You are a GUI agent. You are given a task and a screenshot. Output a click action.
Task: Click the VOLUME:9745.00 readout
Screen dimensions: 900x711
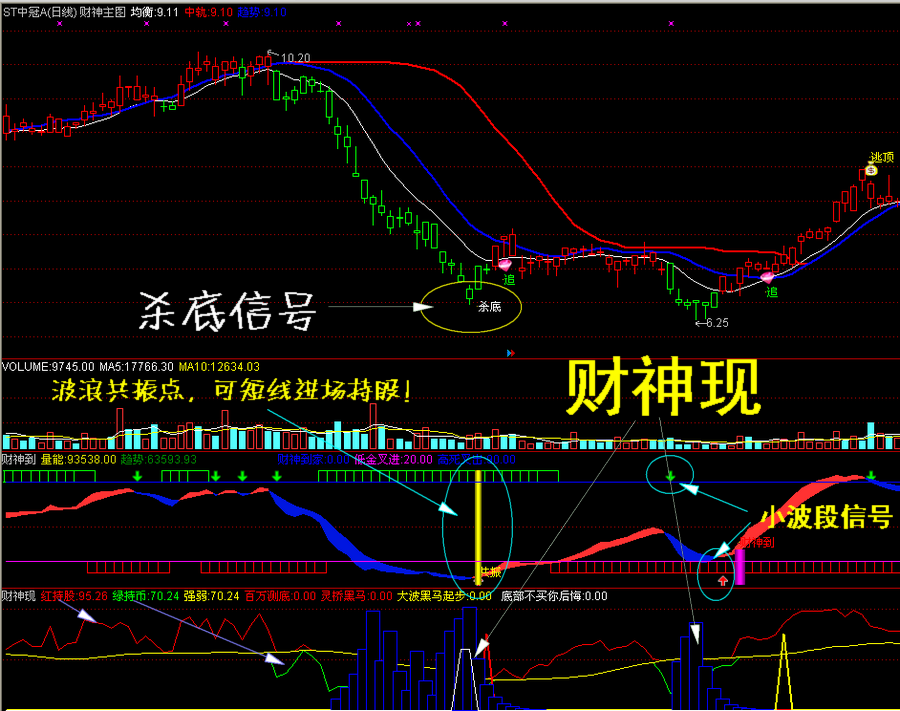[48, 367]
